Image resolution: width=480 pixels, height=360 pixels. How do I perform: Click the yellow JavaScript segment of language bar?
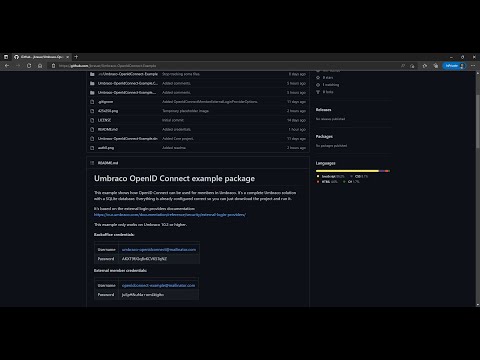347,171
